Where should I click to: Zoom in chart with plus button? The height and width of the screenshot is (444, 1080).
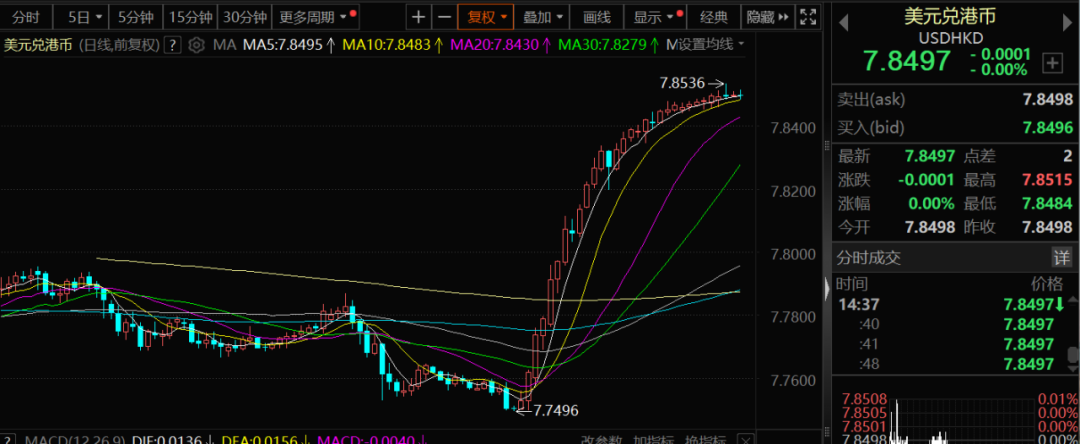[419, 17]
